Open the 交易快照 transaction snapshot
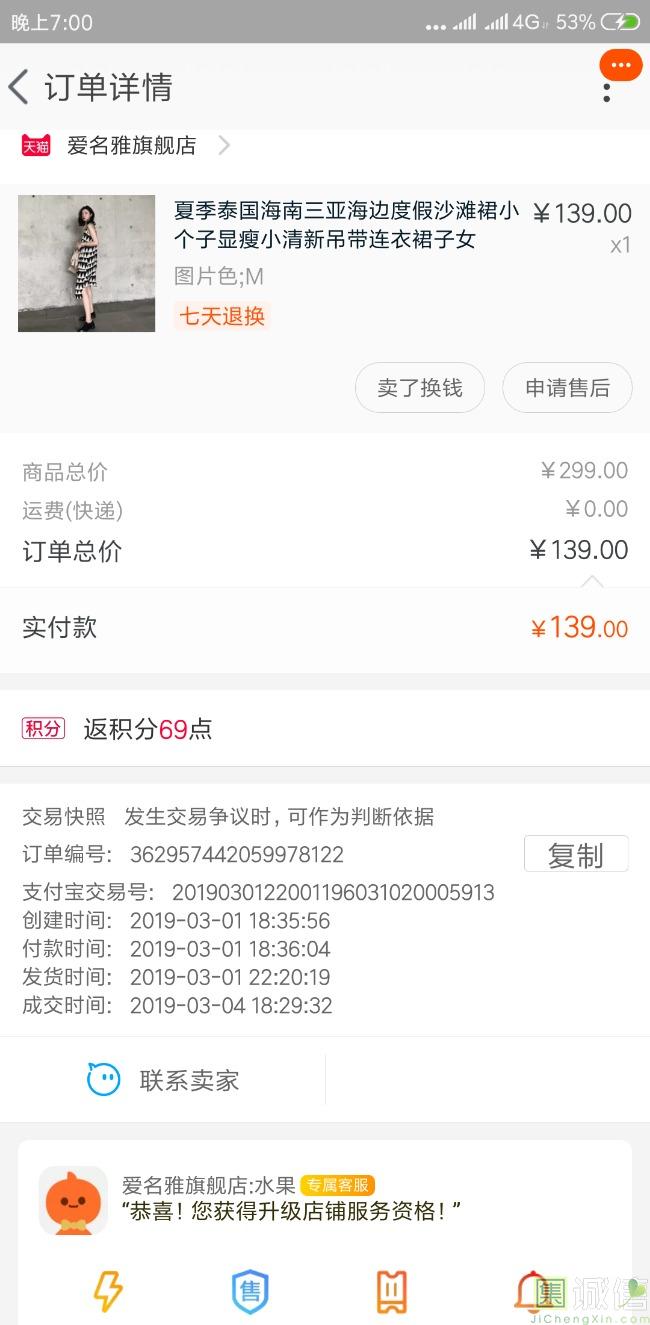Viewport: 650px width, 1325px height. (x=63, y=817)
